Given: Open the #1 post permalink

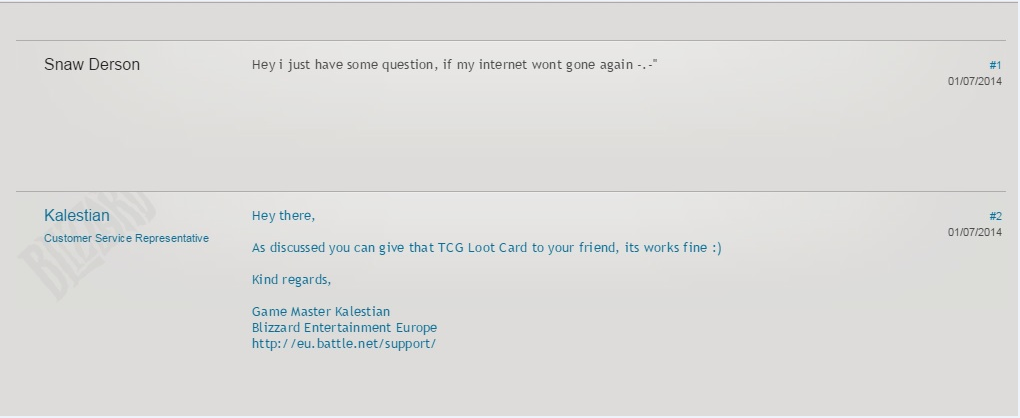Looking at the screenshot, I should (x=995, y=65).
